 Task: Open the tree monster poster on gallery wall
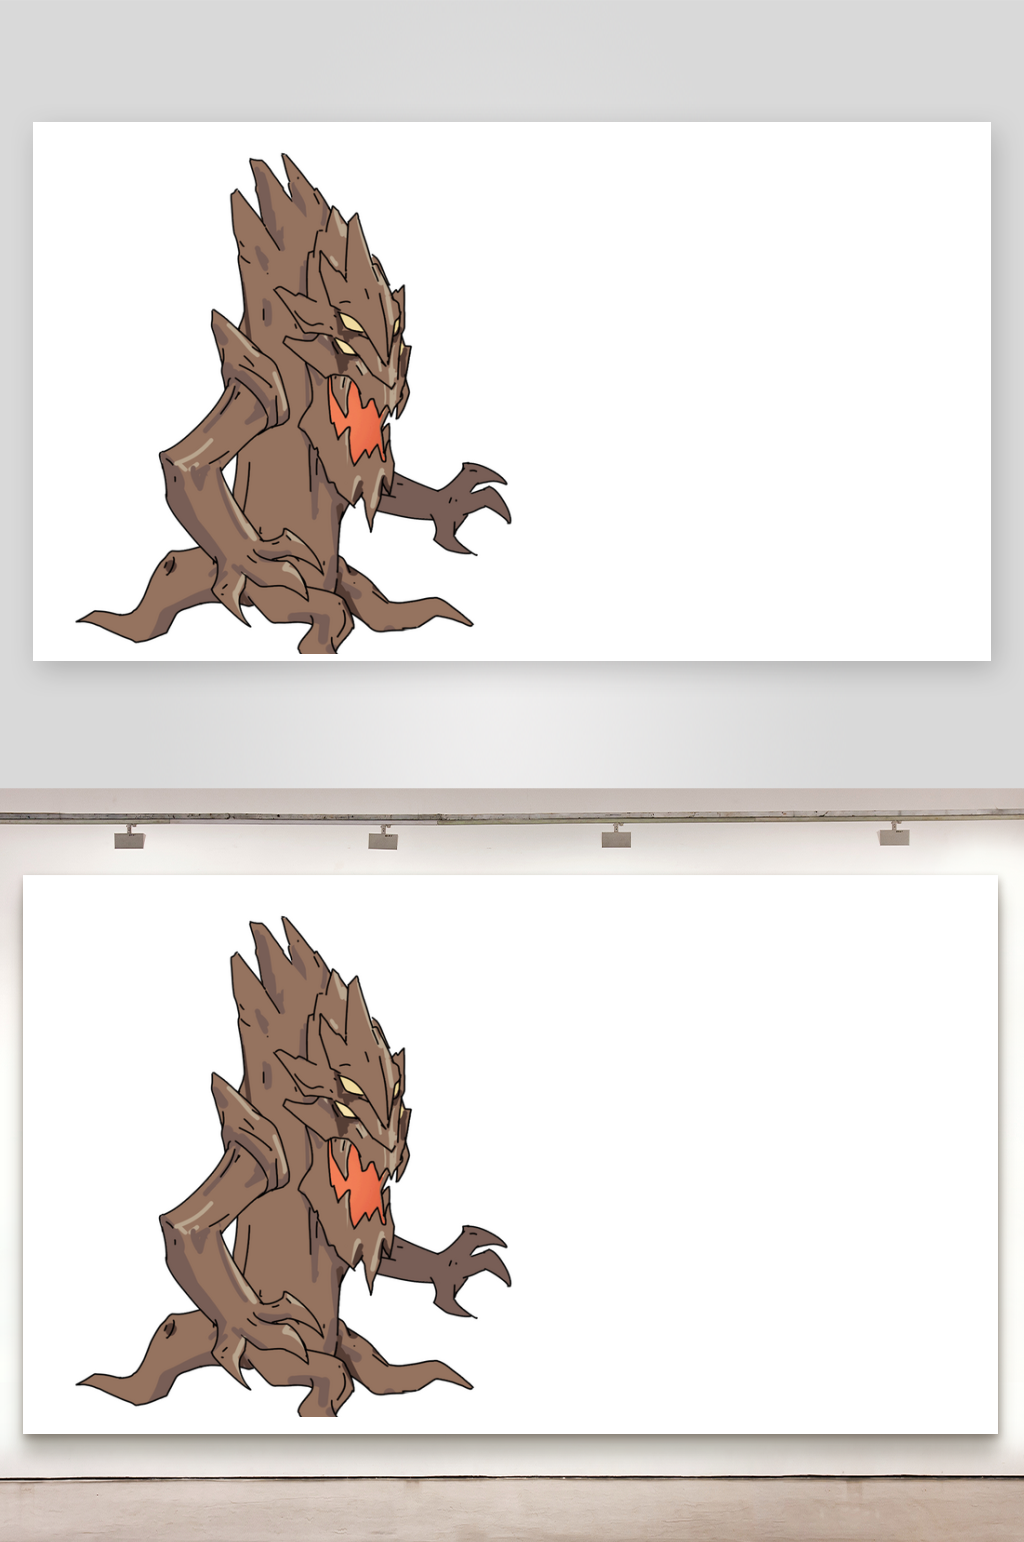point(510,1154)
